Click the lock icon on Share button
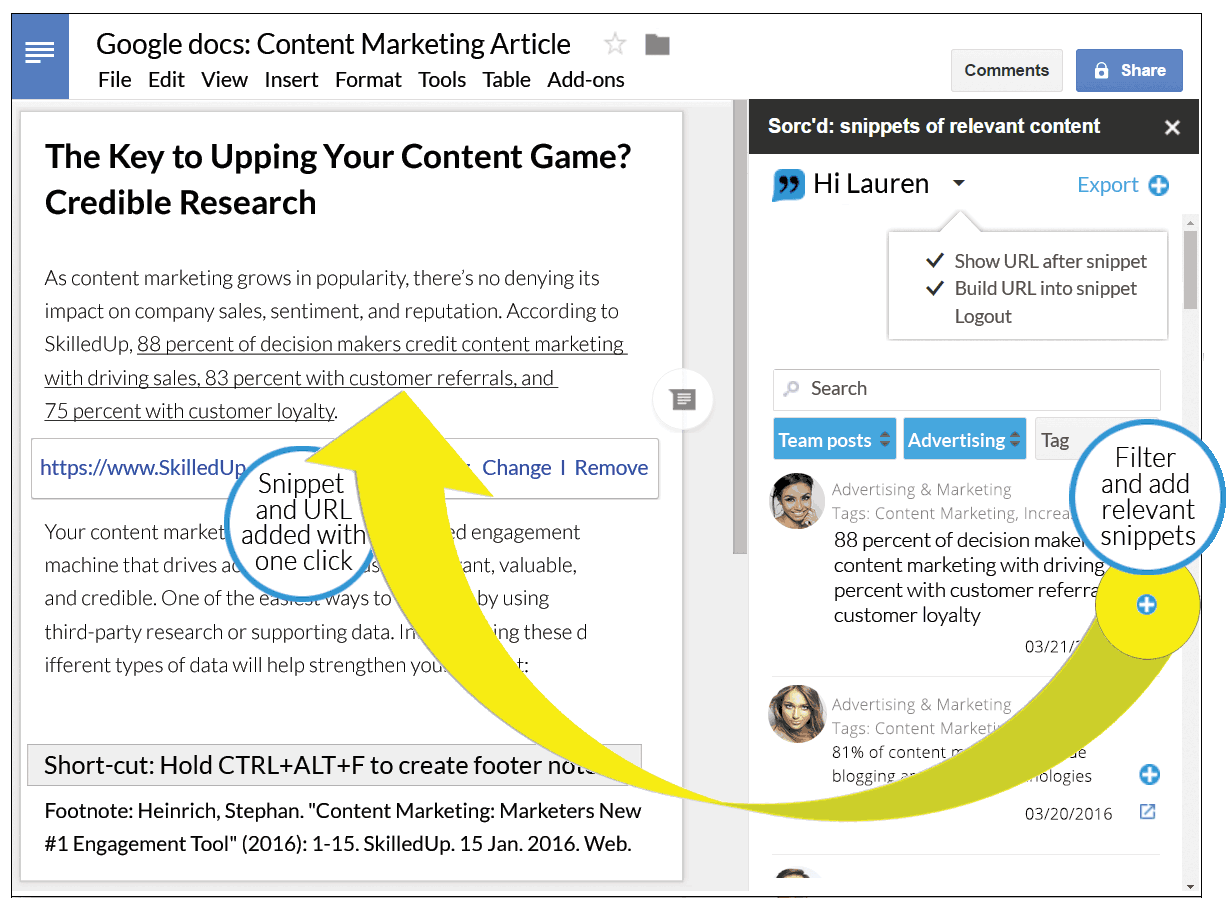This screenshot has width=1231, height=910. tap(1101, 71)
